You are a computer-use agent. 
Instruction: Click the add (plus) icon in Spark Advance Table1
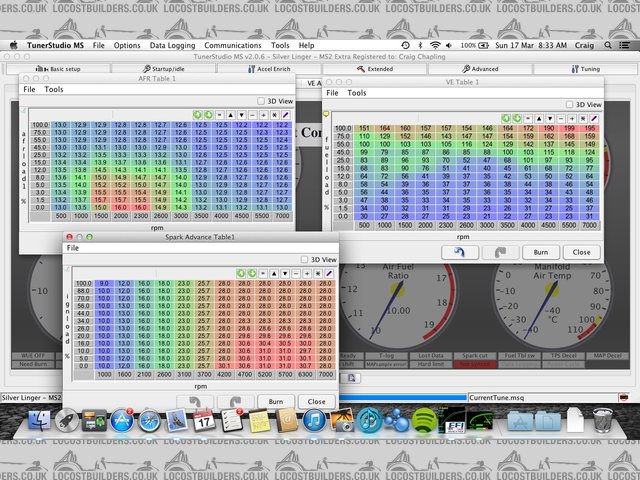(307, 273)
